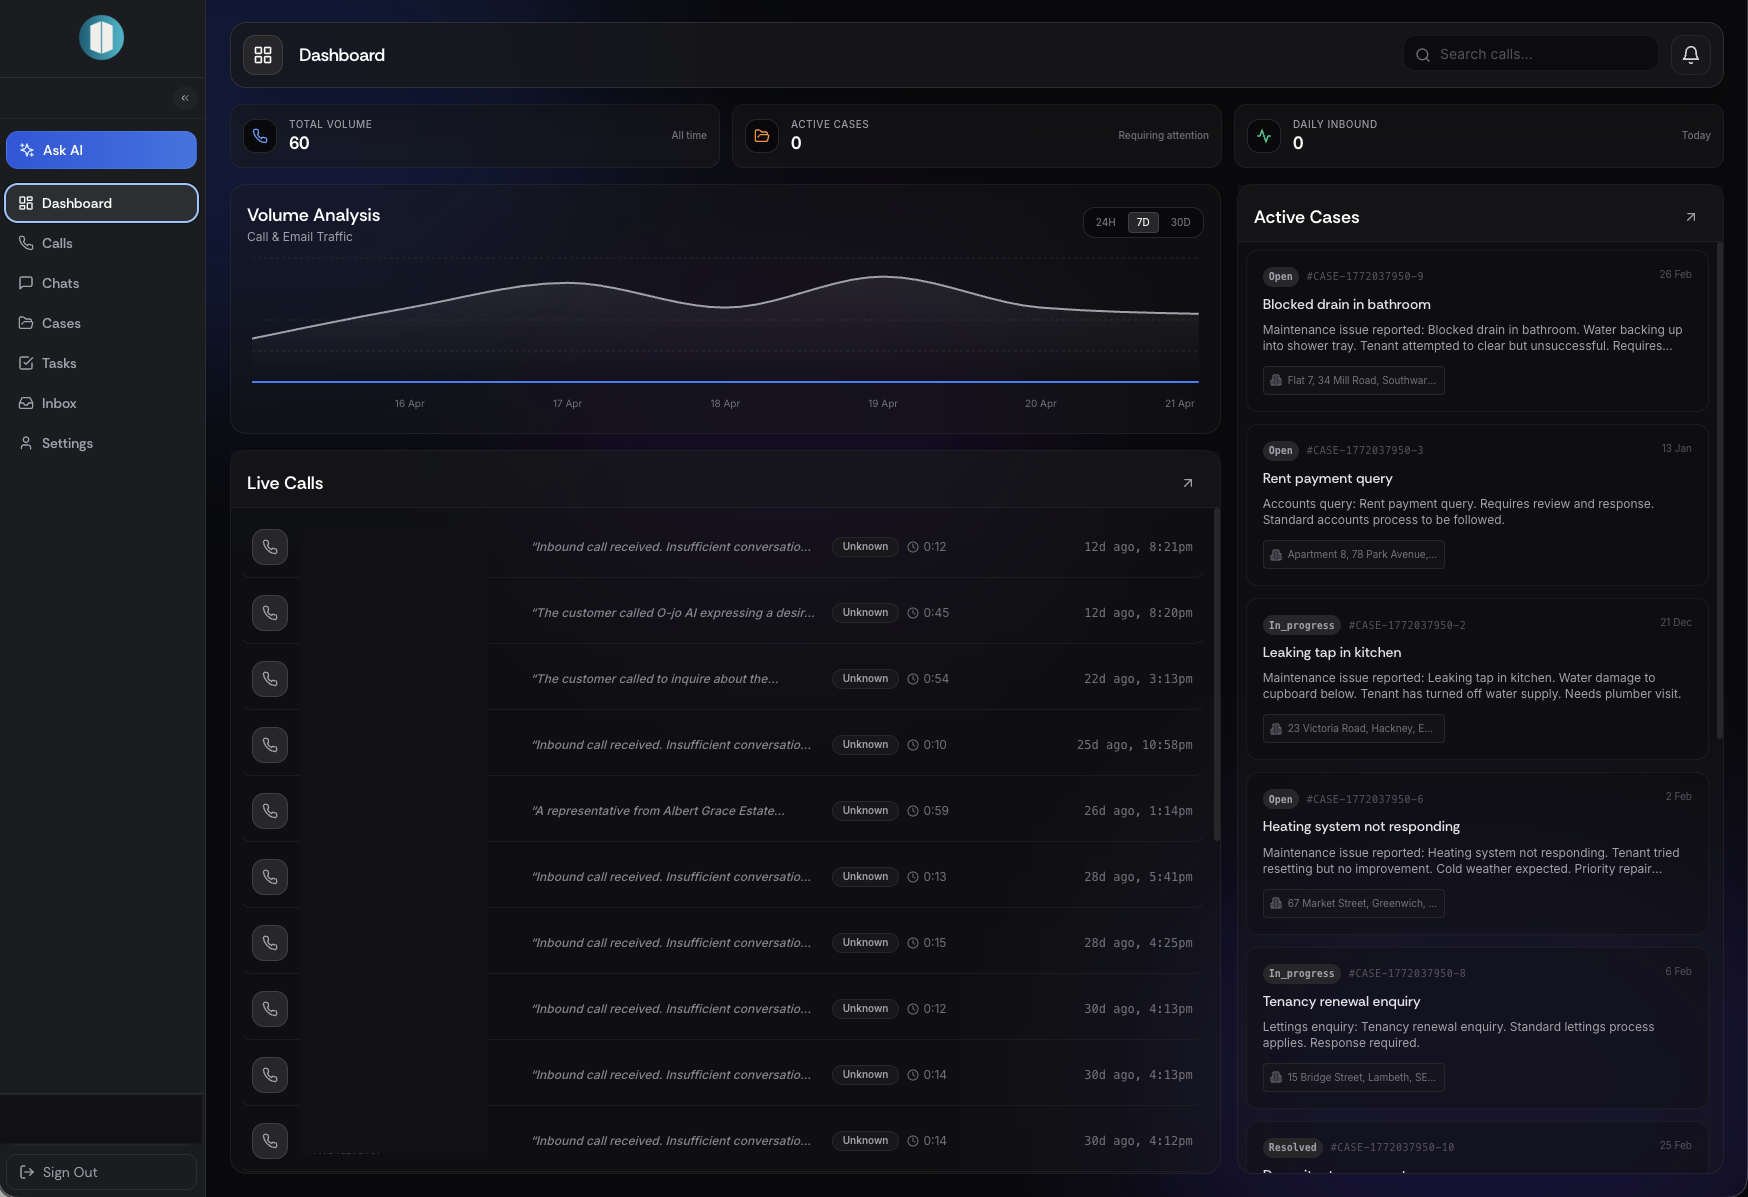Click the 21 Apr marker on the chart
The image size is (1748, 1197).
[1179, 403]
